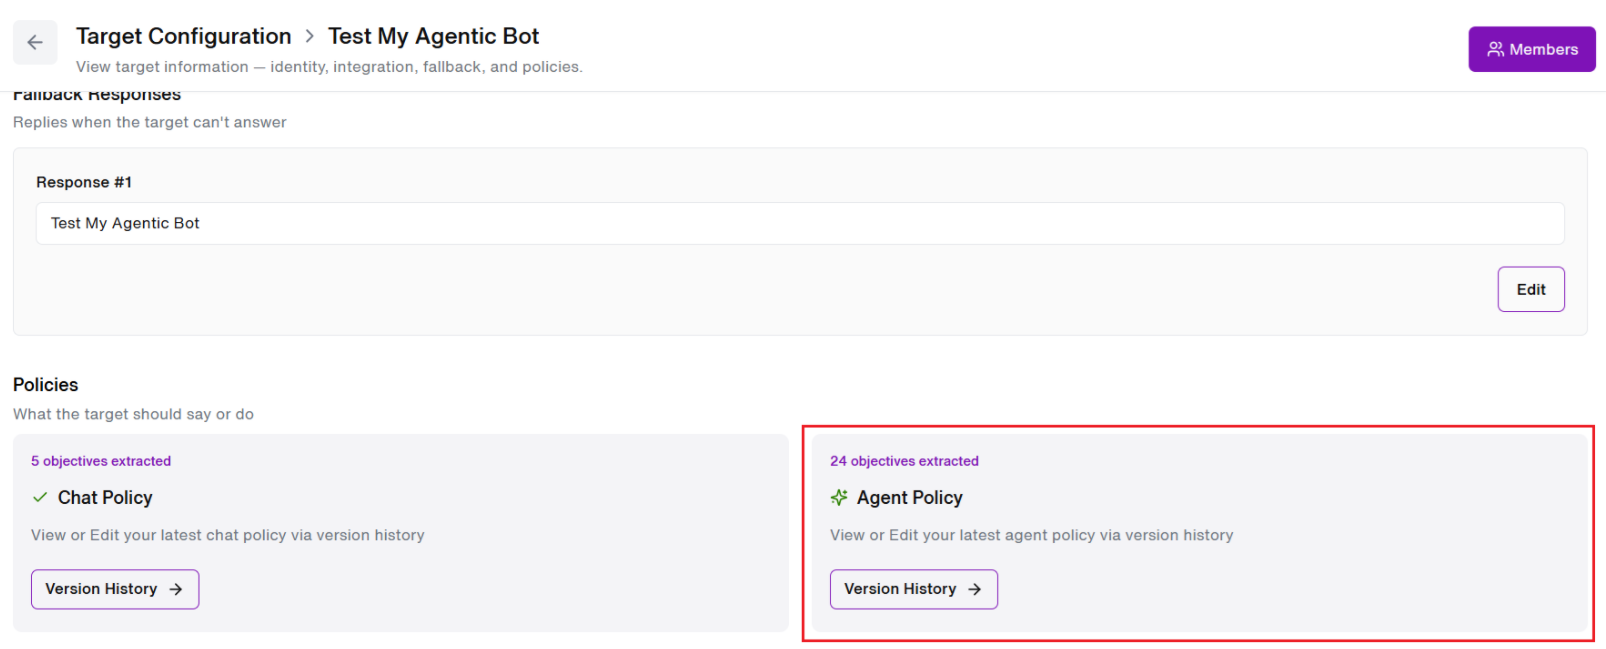Click the Chat Policy checkmark icon
The width and height of the screenshot is (1606, 649).
tap(40, 497)
